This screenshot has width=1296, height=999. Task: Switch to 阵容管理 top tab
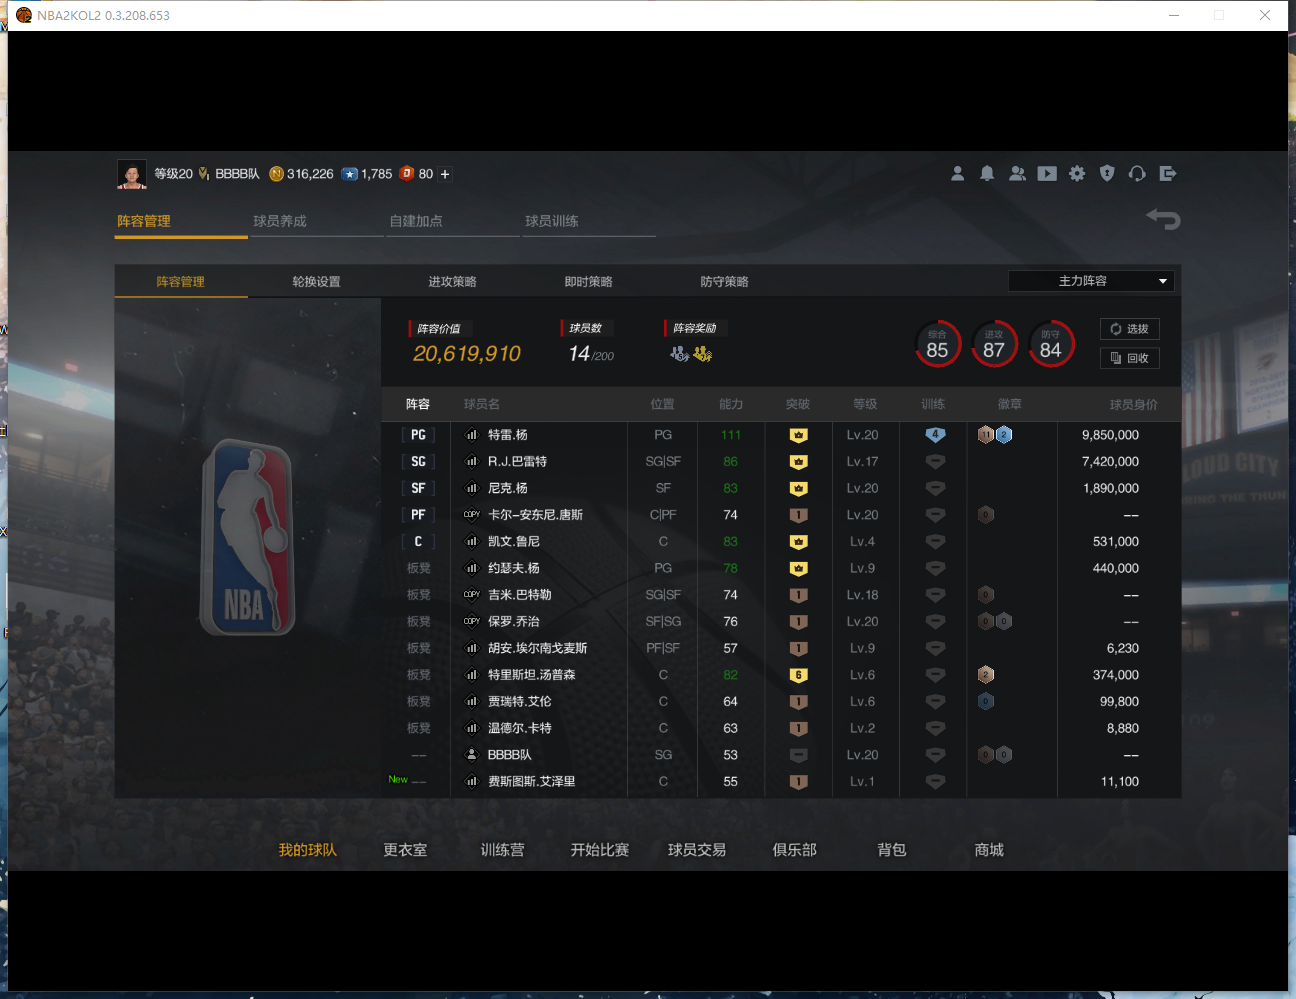(181, 221)
